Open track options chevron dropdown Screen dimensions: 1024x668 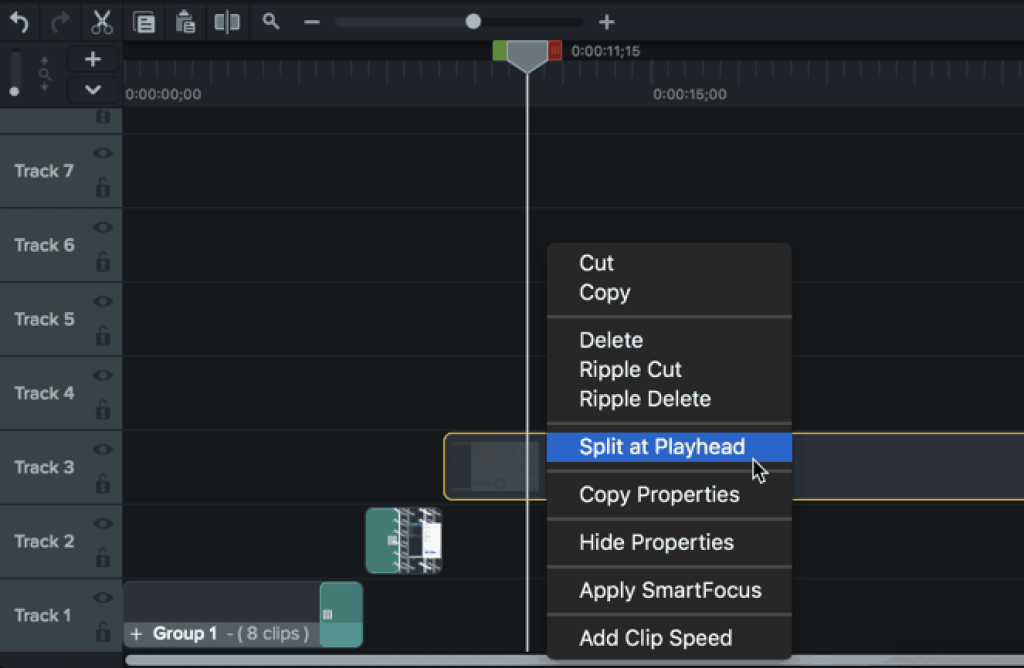(93, 90)
